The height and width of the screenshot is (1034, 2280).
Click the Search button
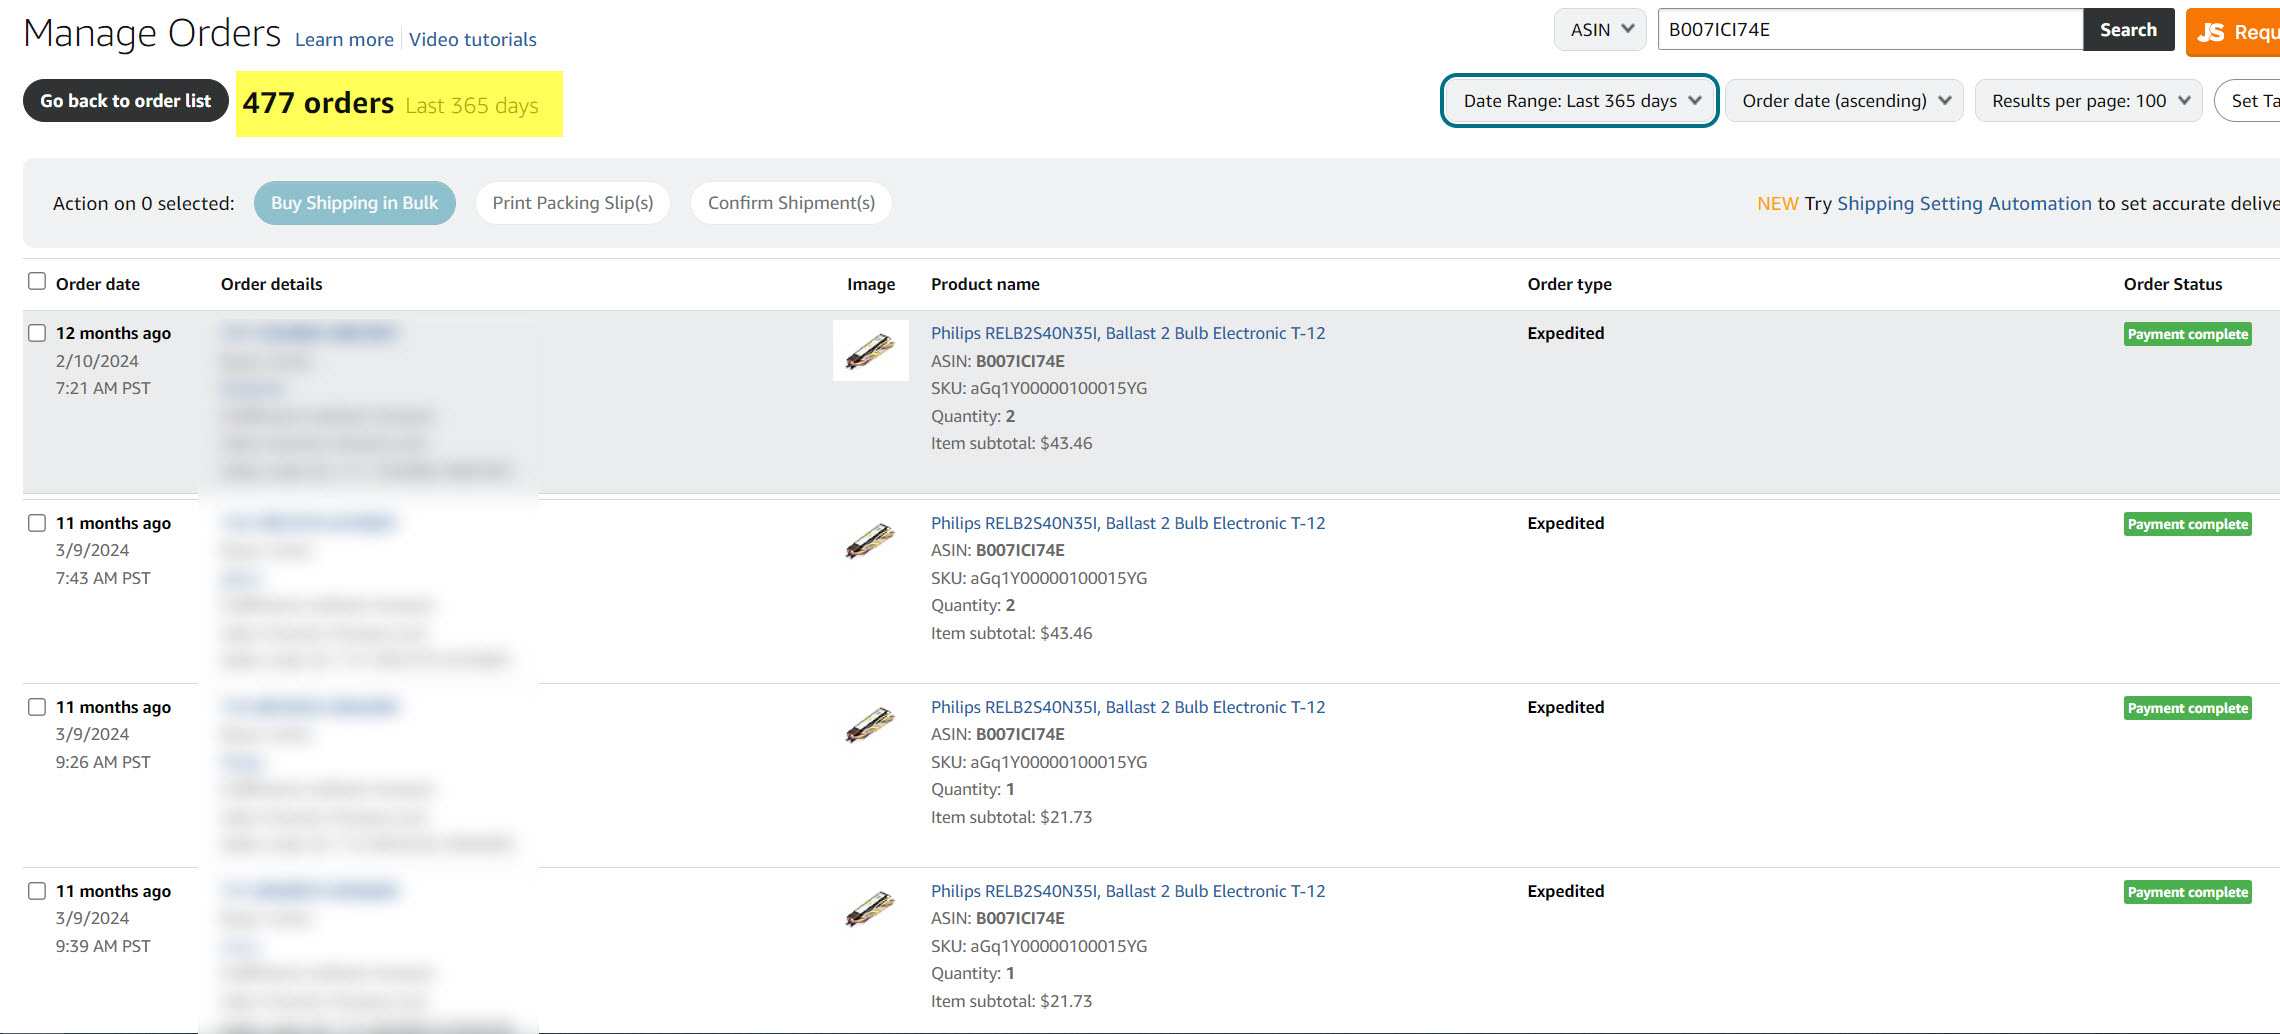(x=2128, y=30)
